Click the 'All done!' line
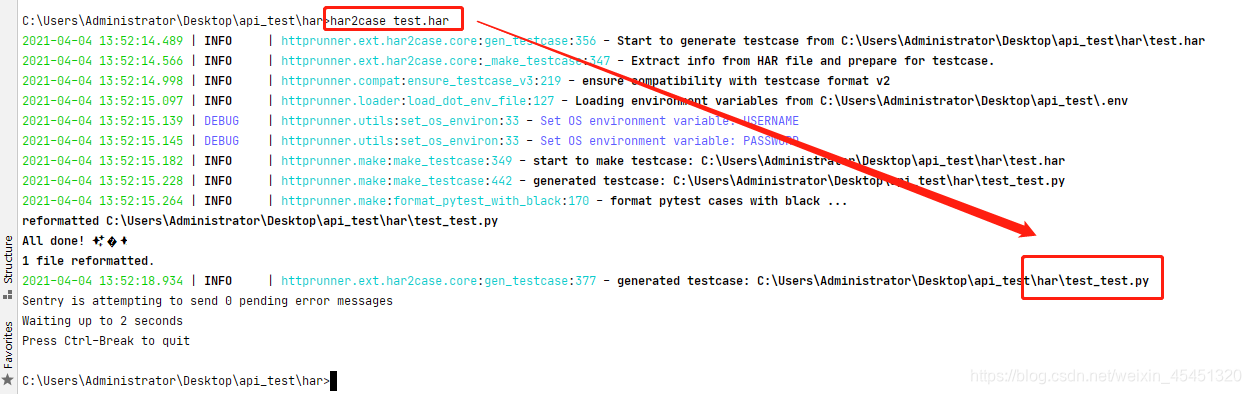Image resolution: width=1251 pixels, height=394 pixels. 75,241
